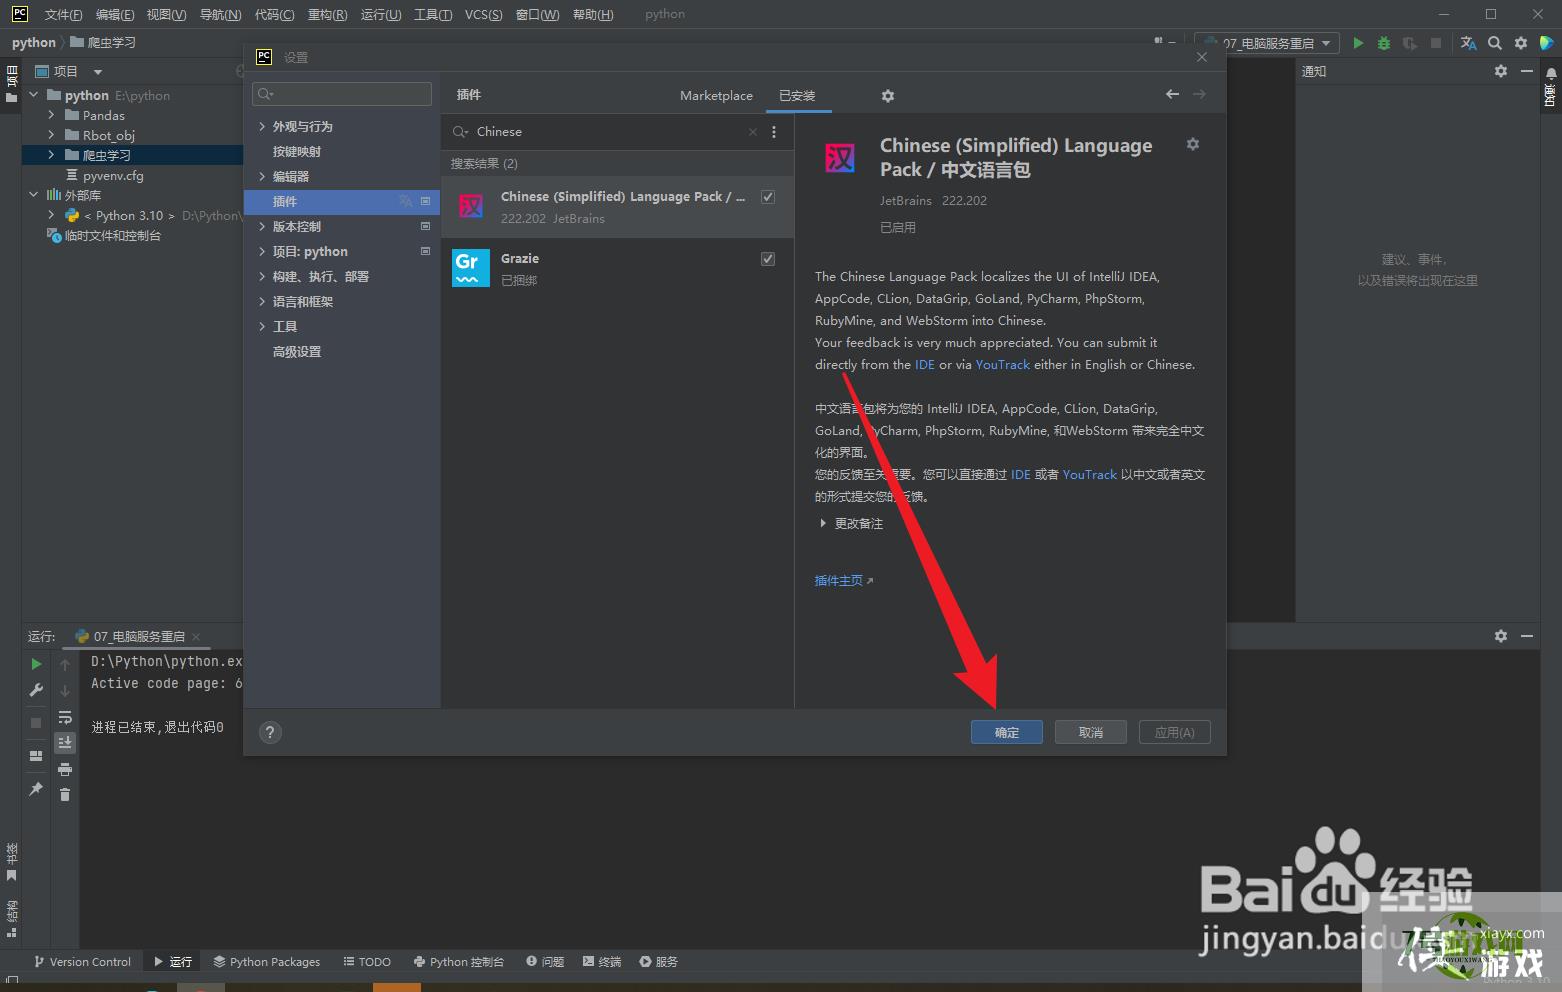This screenshot has width=1562, height=992.
Task: Open the 重构(R) menu
Action: tap(327, 14)
